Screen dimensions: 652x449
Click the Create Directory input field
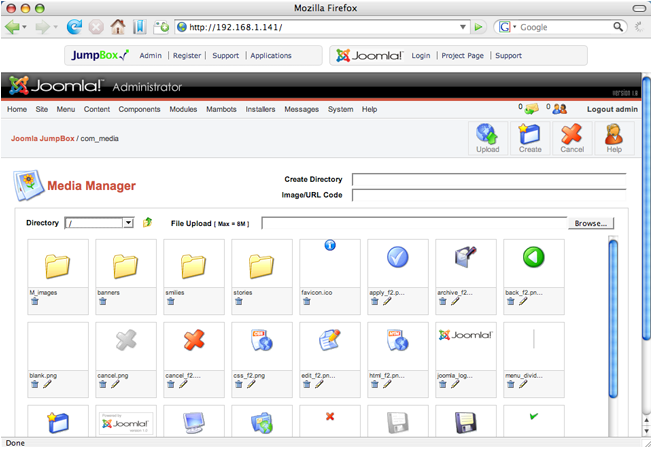point(489,180)
